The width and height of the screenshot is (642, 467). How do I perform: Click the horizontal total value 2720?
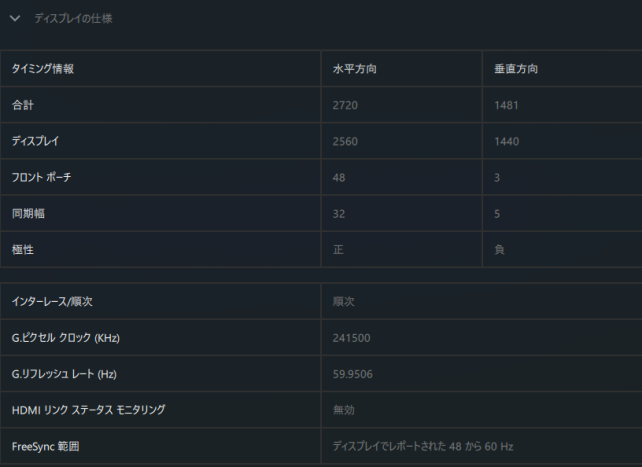click(346, 105)
